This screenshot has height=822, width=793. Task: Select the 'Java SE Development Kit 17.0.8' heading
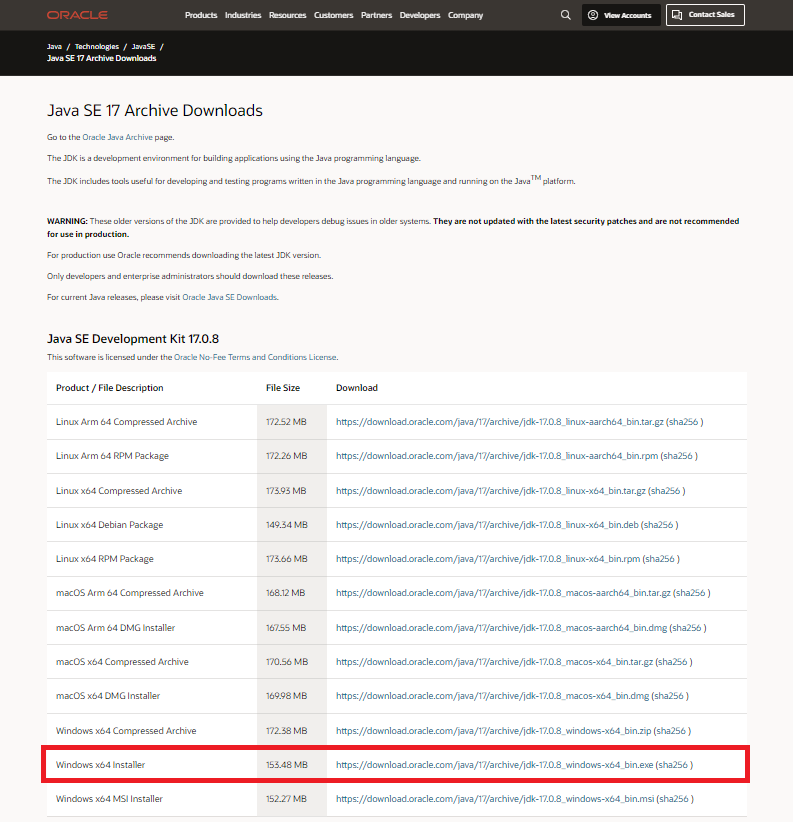tap(133, 339)
